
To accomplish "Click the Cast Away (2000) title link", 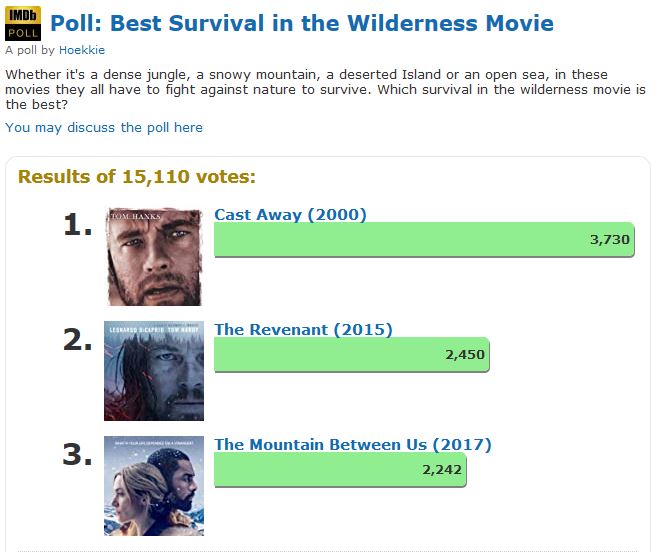I will click(x=290, y=214).
